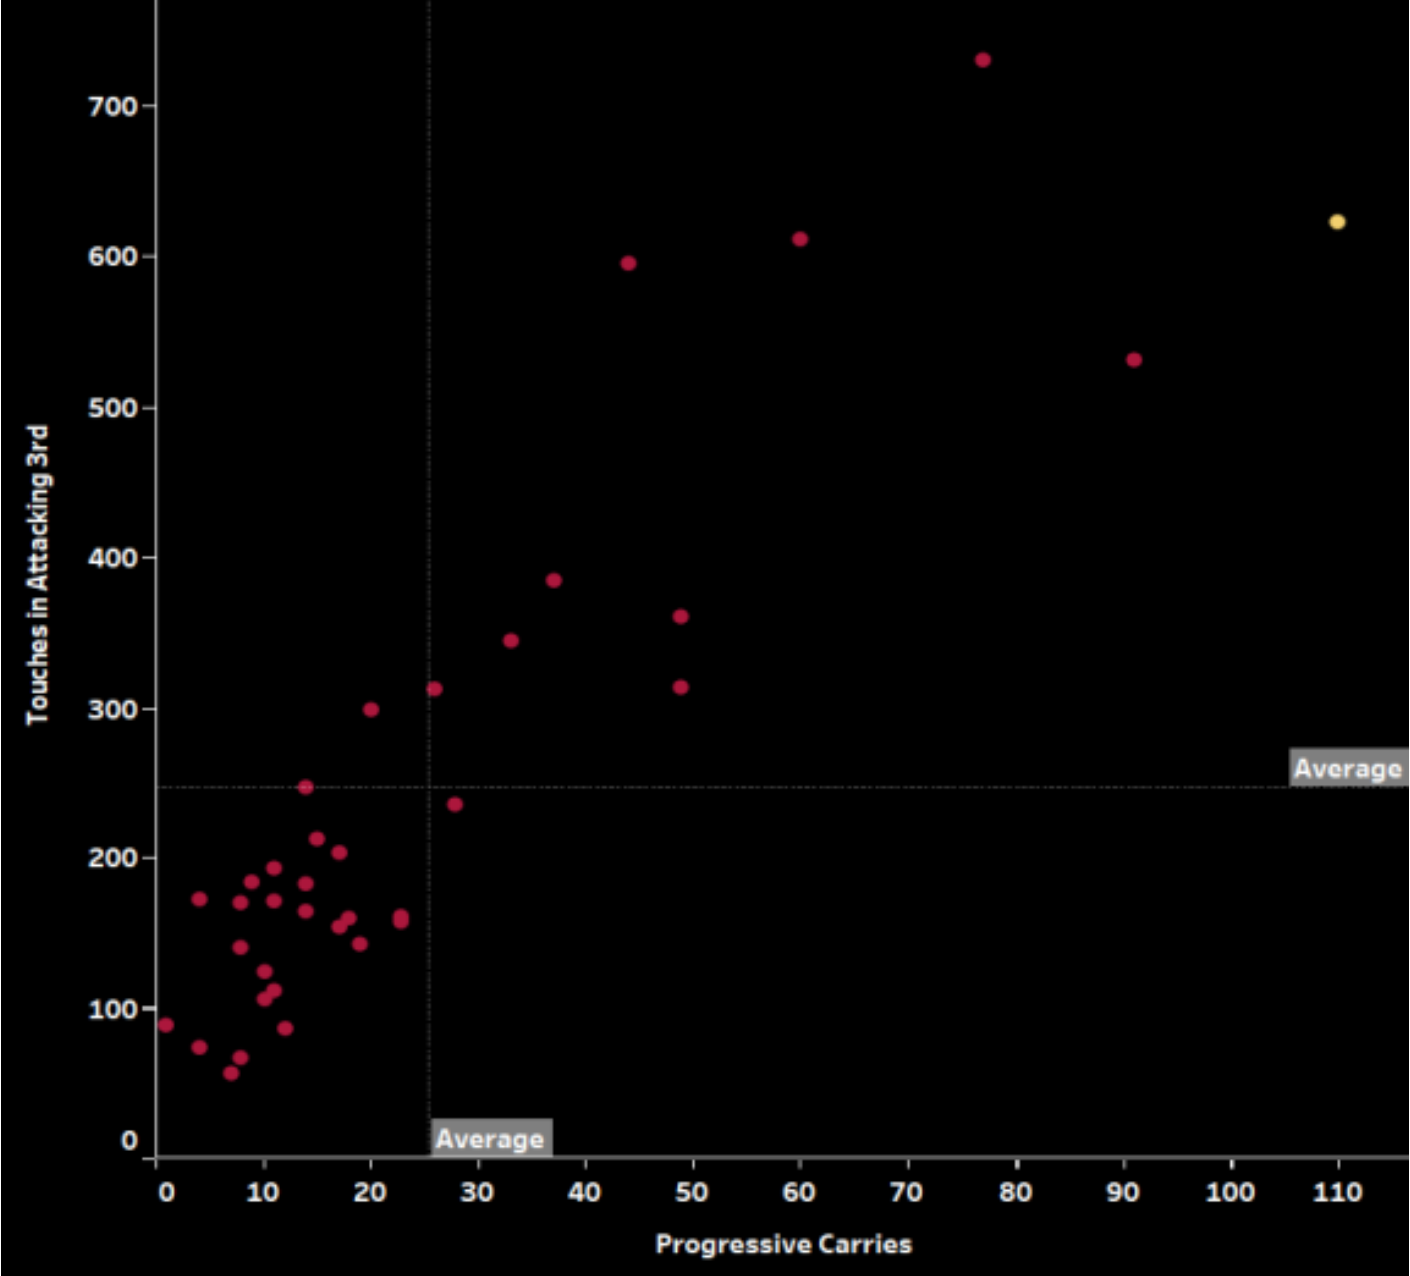This screenshot has height=1276, width=1410.
Task: Click the 500 tick label on the vertical axis
Action: [112, 408]
